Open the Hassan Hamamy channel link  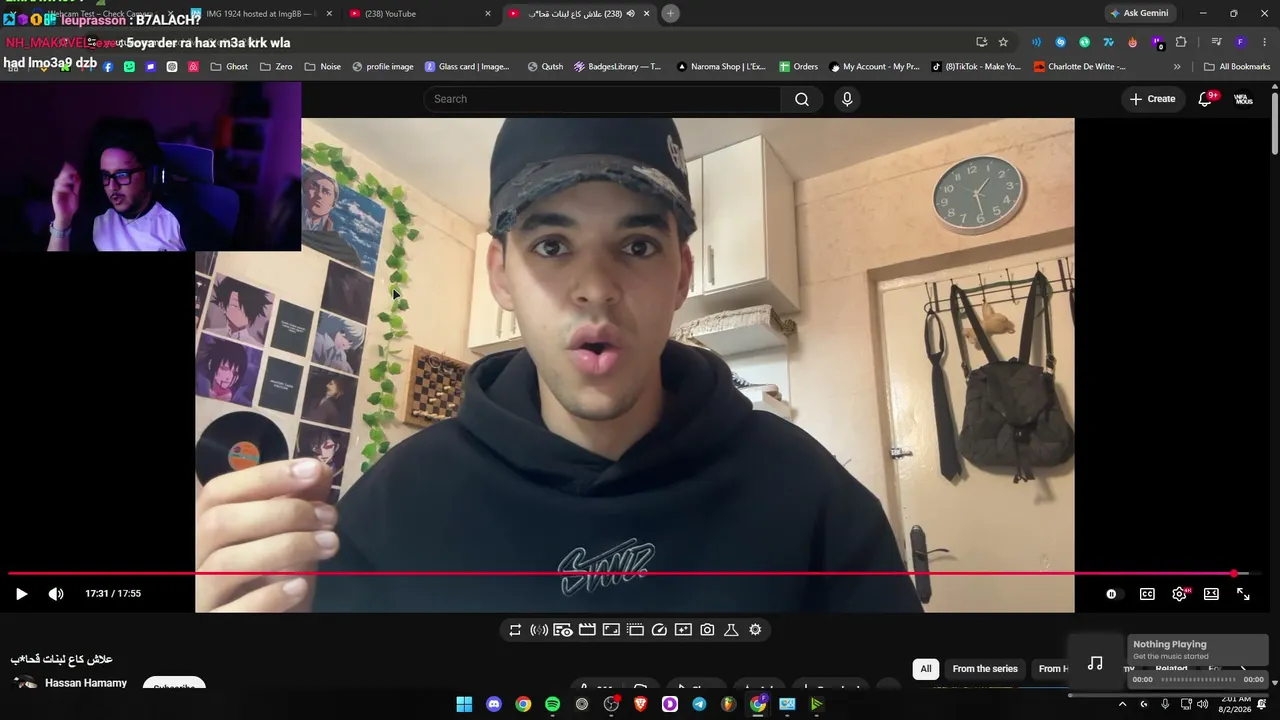[x=86, y=683]
